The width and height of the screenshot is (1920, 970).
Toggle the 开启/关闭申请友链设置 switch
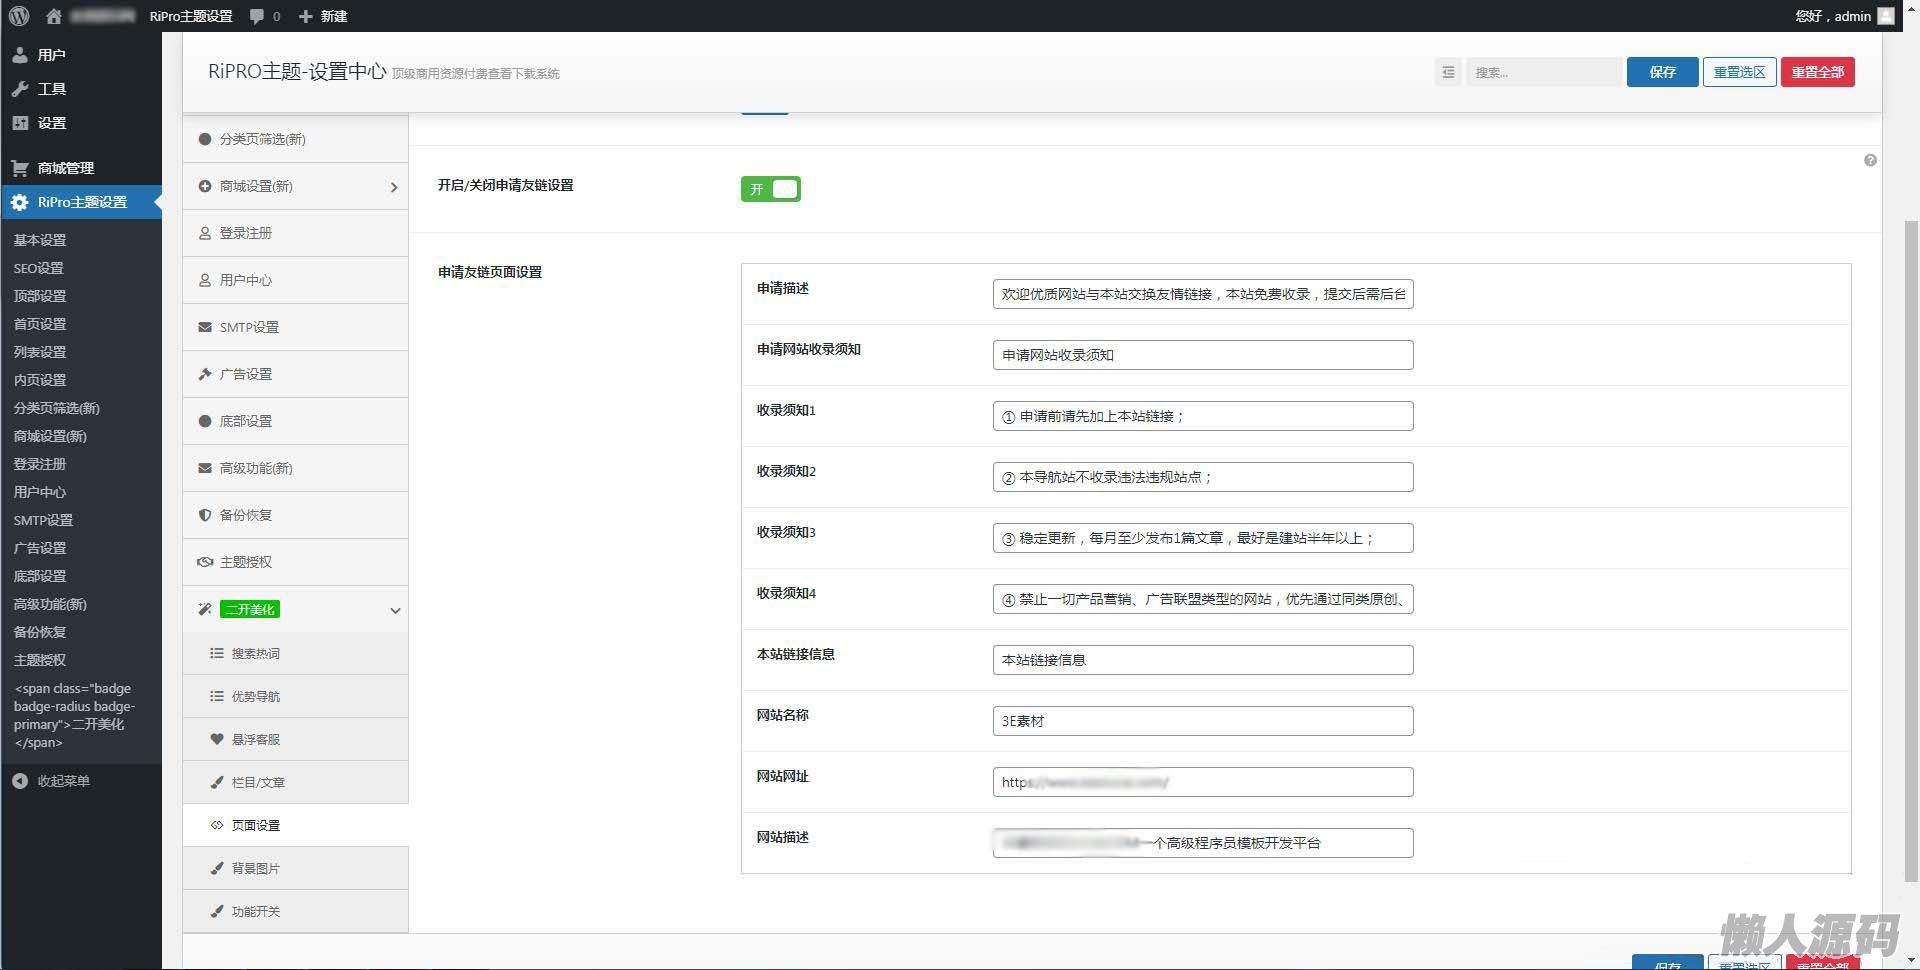[x=770, y=189]
